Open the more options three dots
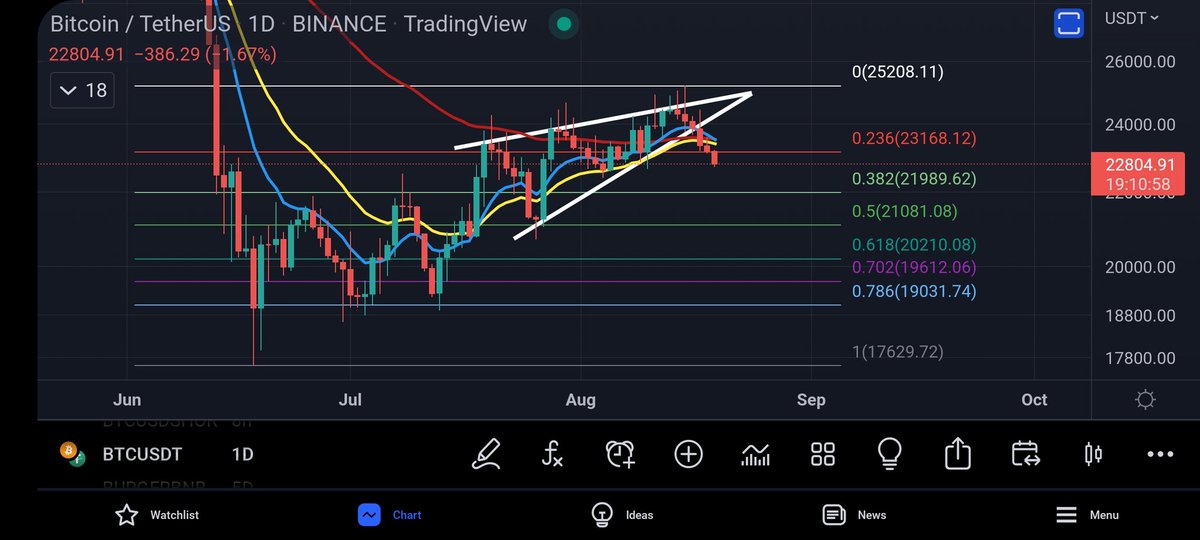Screen dimensions: 1200x540 tap(1160, 454)
